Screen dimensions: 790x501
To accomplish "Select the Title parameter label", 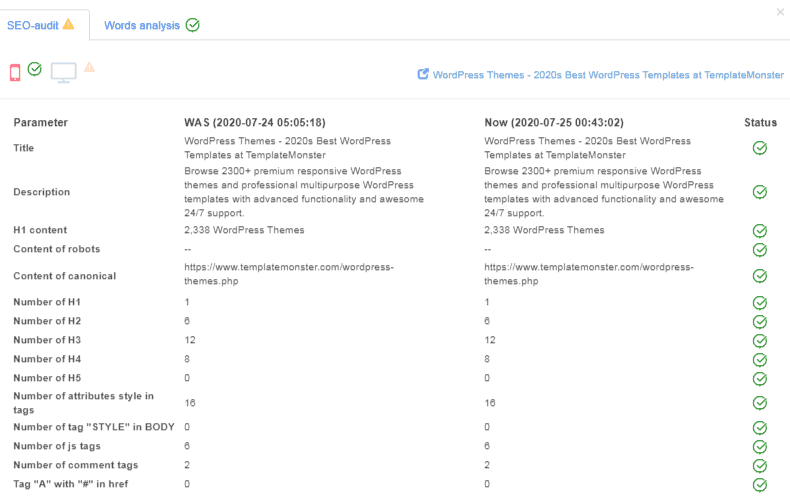I will (24, 148).
